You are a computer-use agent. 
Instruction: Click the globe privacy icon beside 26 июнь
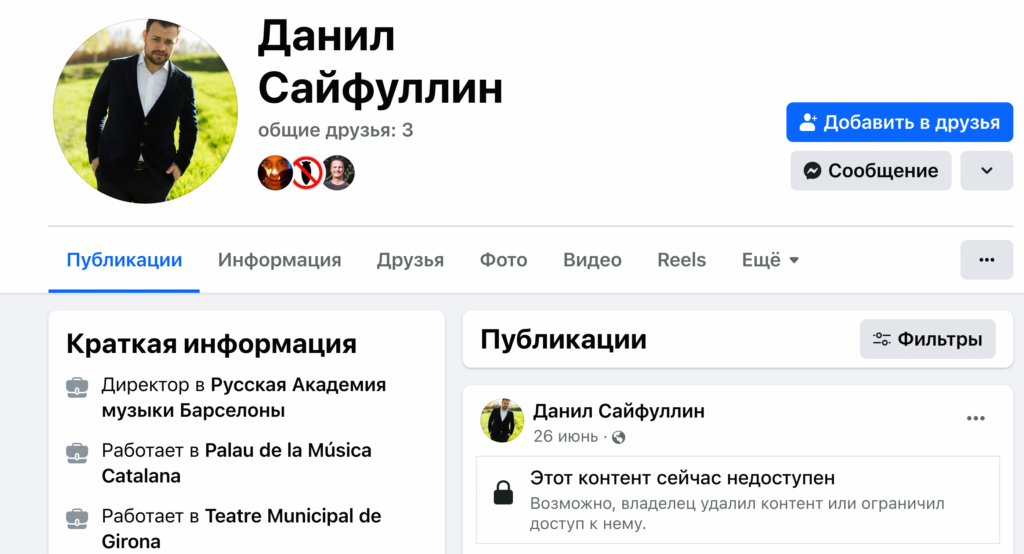[618, 437]
